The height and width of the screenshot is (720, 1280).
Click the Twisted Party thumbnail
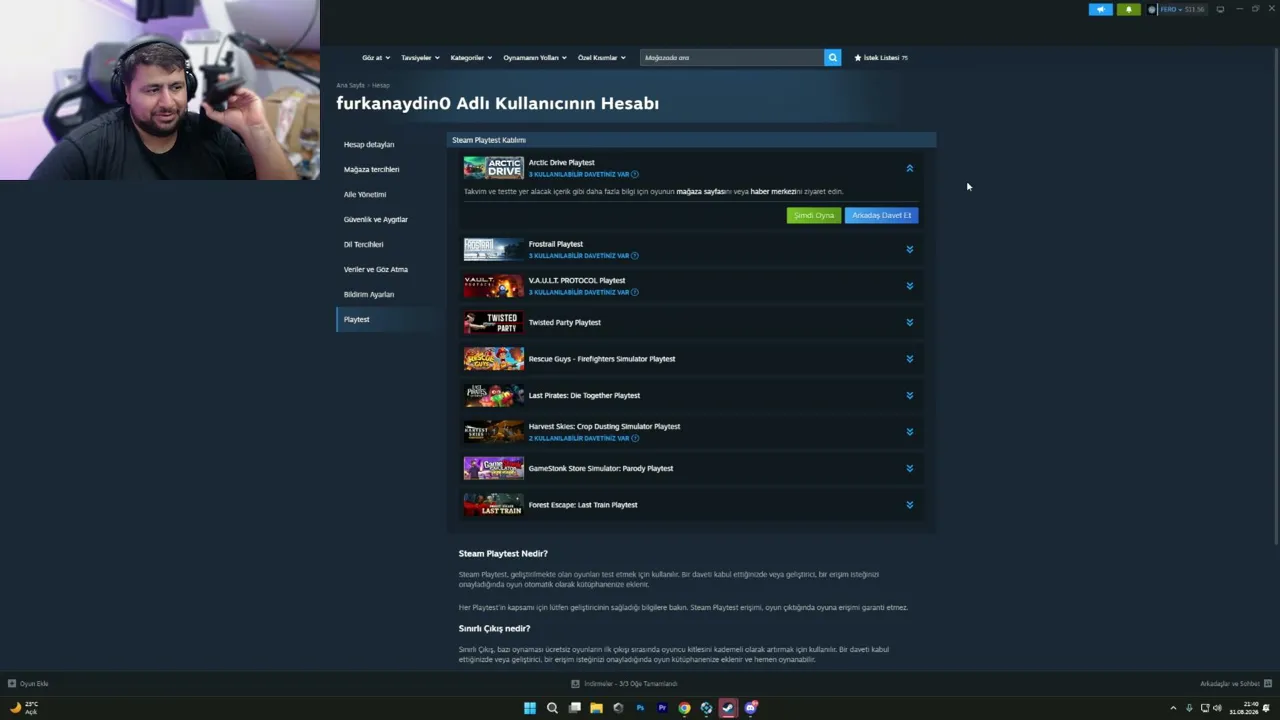493,322
